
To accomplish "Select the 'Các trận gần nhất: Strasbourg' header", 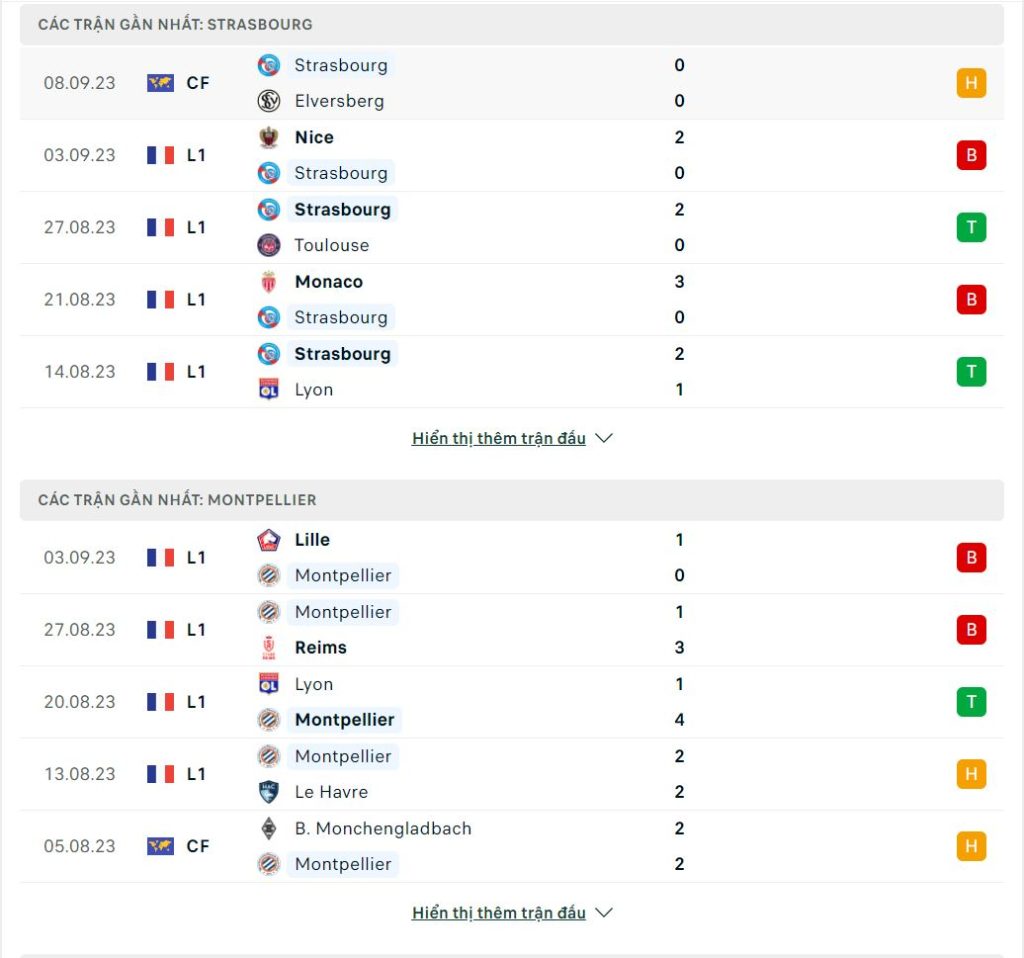I will tap(512, 25).
